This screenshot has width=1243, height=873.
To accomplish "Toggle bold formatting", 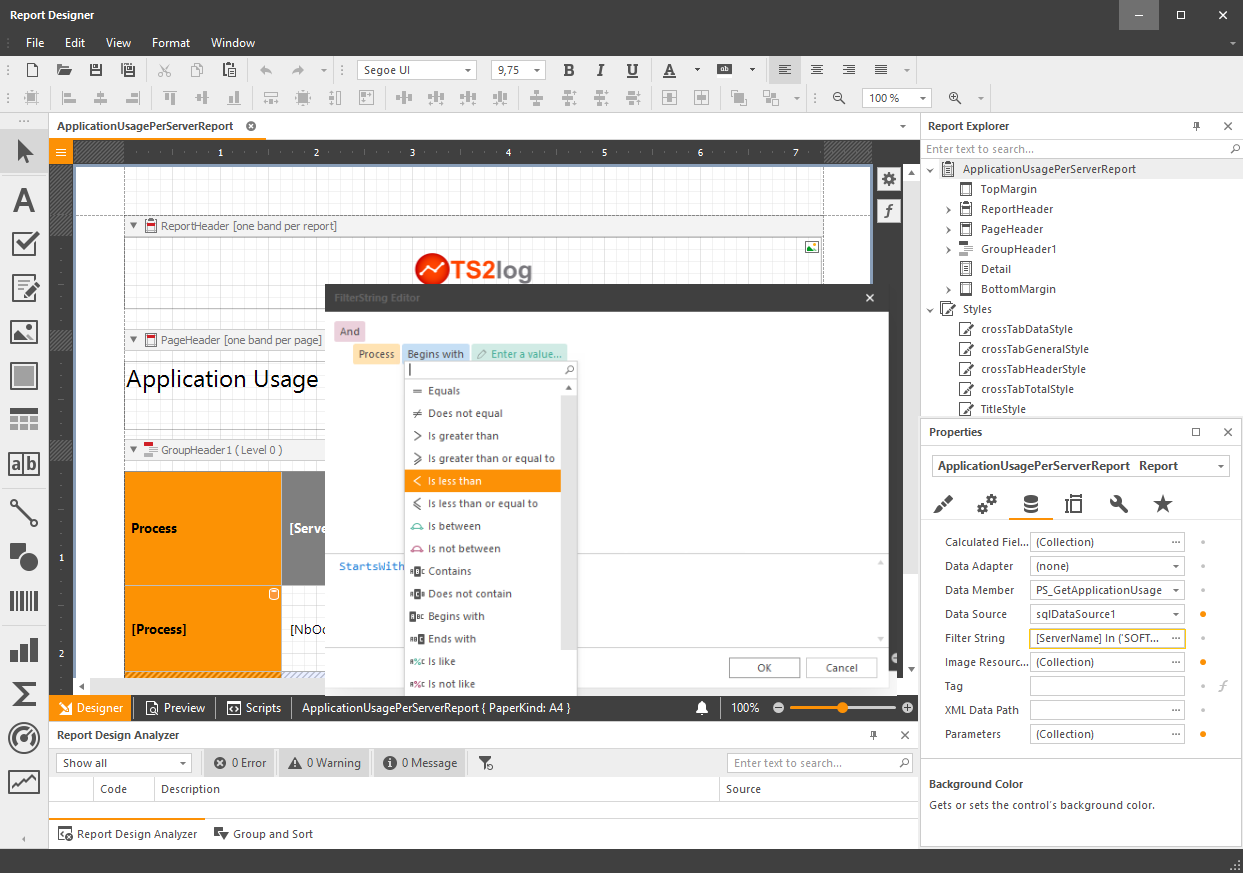I will [569, 70].
